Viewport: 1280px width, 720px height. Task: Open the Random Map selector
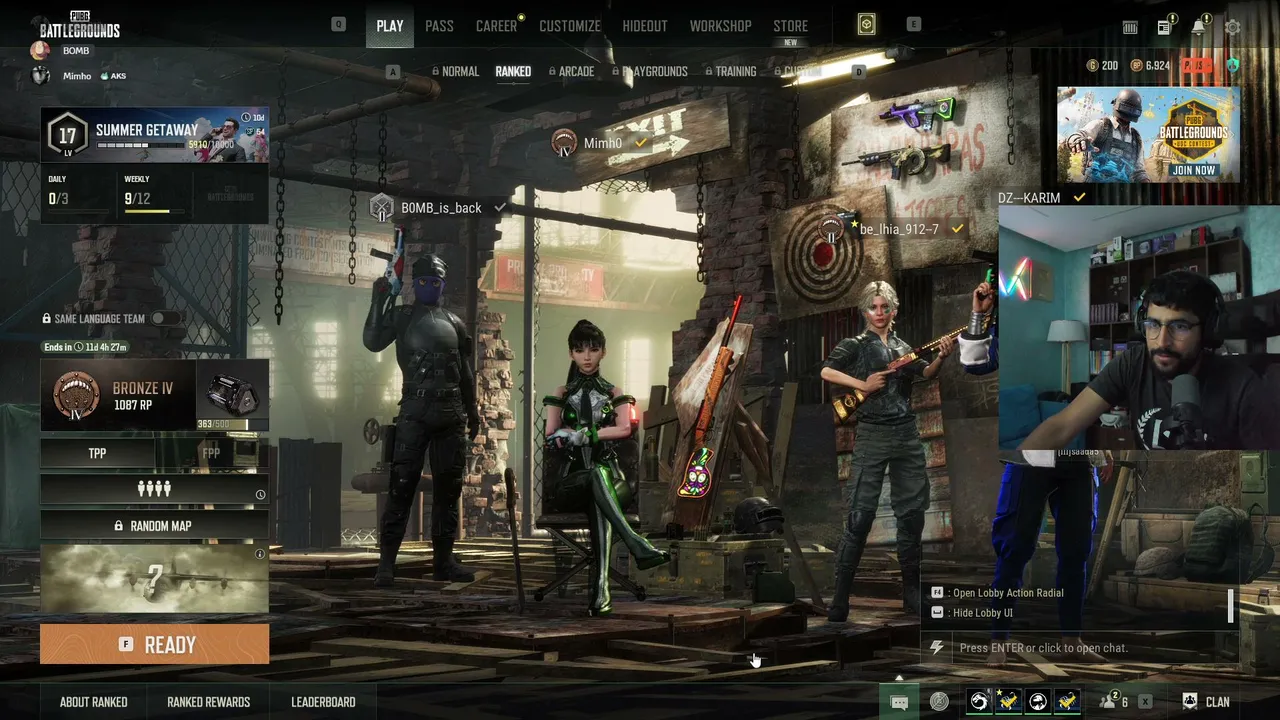[154, 526]
